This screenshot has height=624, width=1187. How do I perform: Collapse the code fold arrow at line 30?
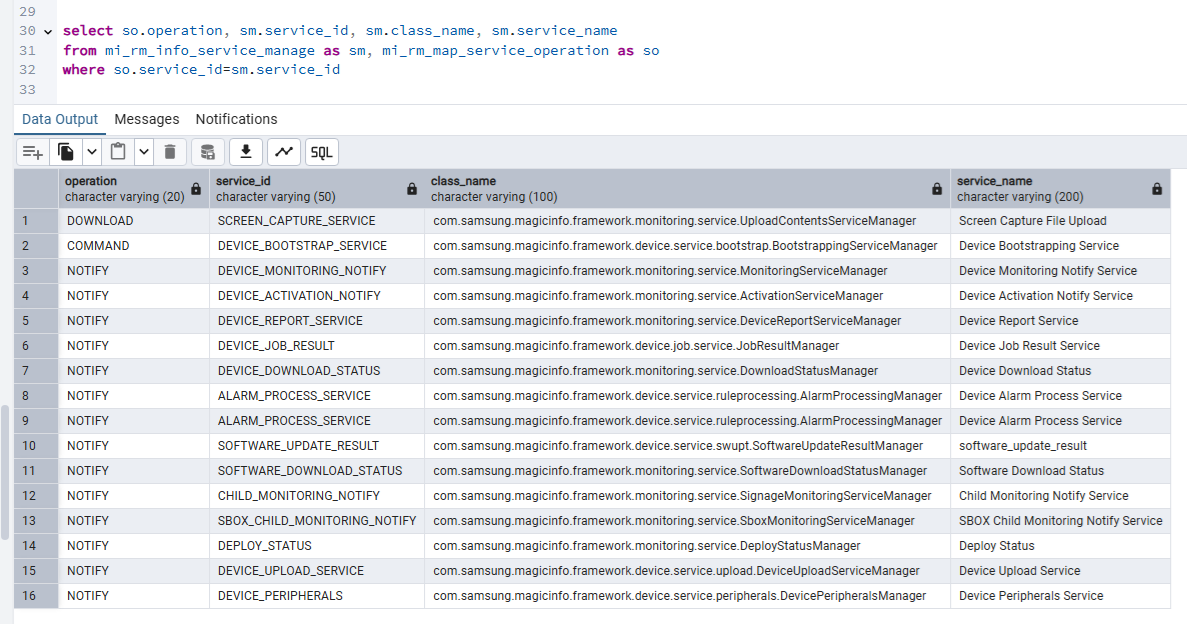point(48,31)
